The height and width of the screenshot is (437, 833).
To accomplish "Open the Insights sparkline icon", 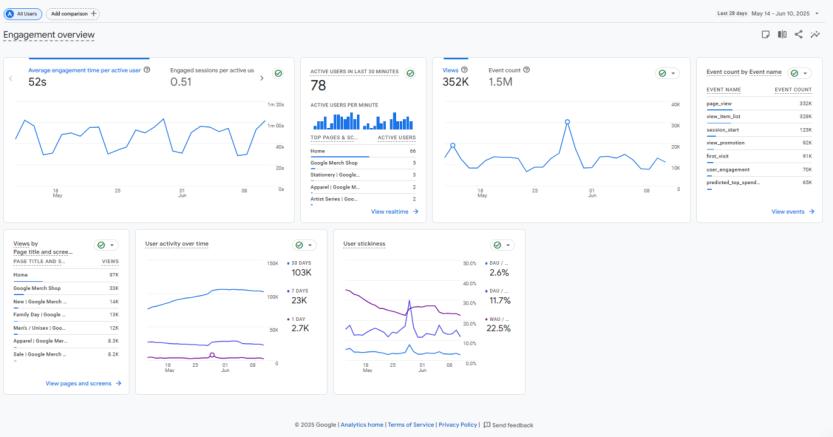I will click(x=815, y=35).
